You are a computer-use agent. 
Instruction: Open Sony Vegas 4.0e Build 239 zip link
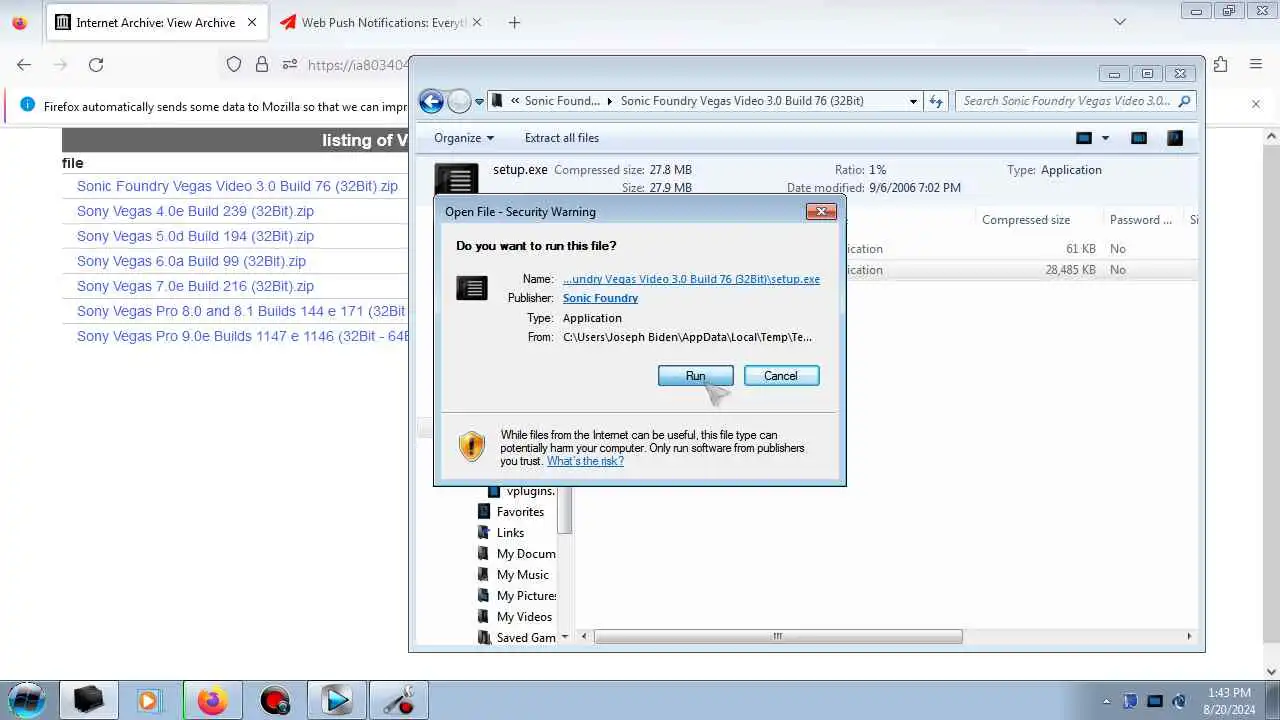(x=195, y=211)
